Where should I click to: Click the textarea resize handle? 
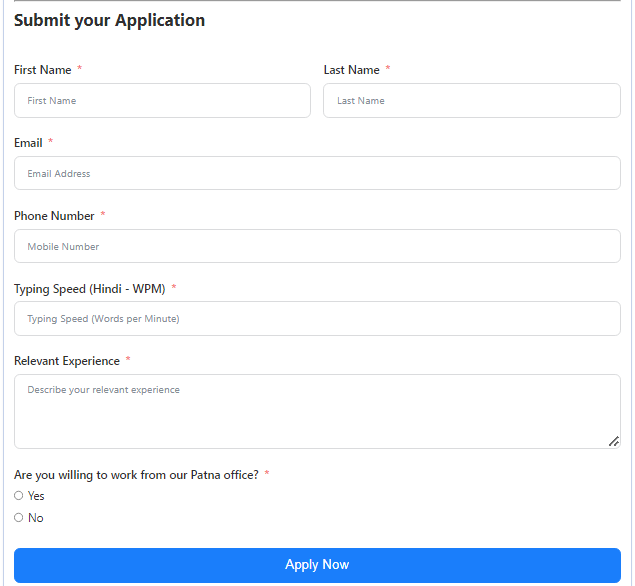click(x=614, y=441)
